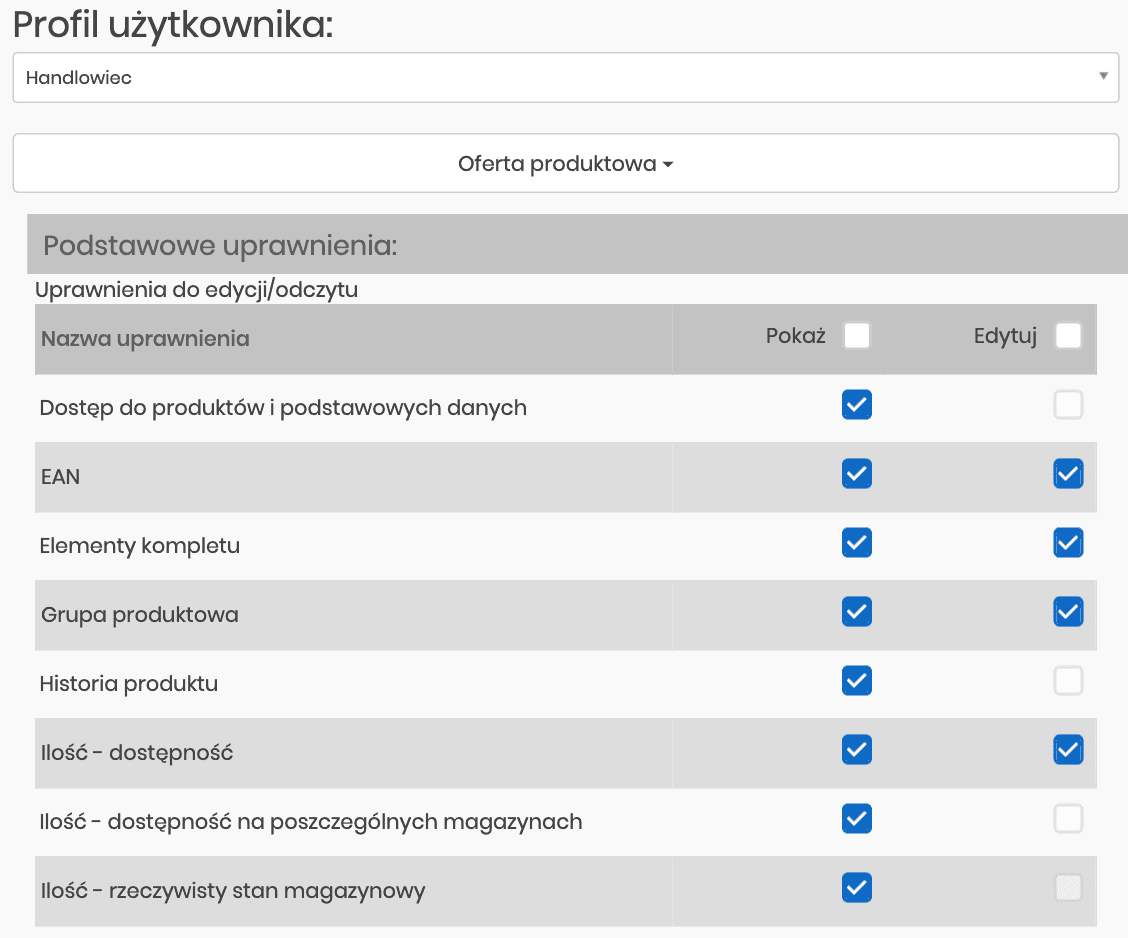The width and height of the screenshot is (1128, 938).
Task: Disable Edytuj for Grupa produktowa
Action: 1068,611
